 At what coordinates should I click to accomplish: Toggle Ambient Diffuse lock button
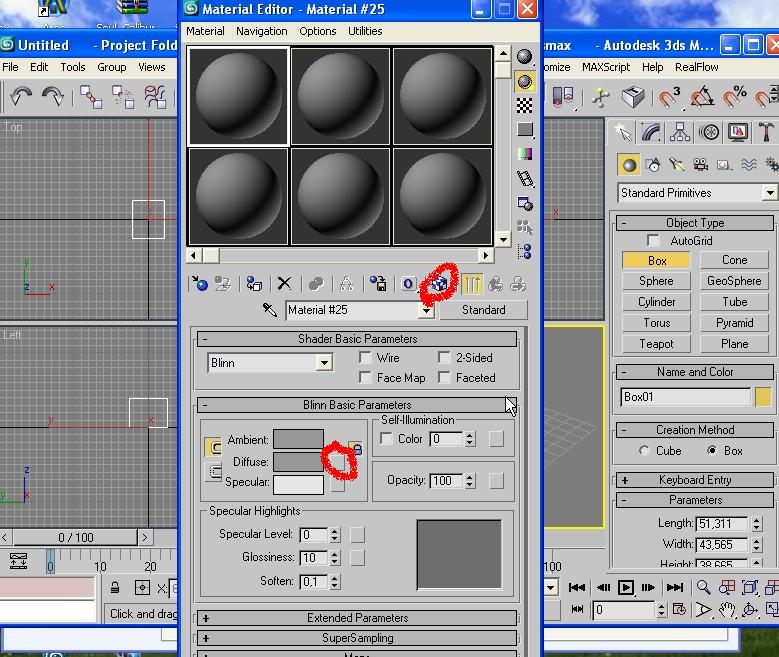(x=356, y=449)
